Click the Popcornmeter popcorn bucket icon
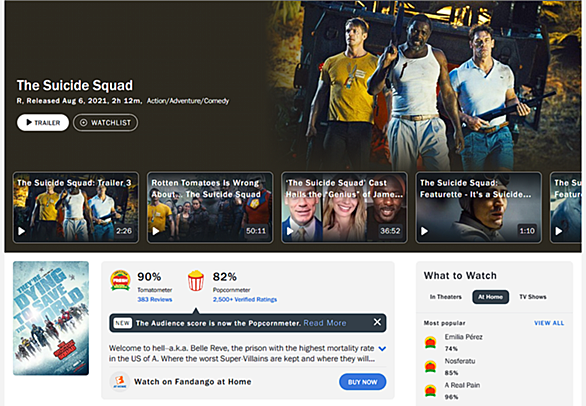 point(196,281)
